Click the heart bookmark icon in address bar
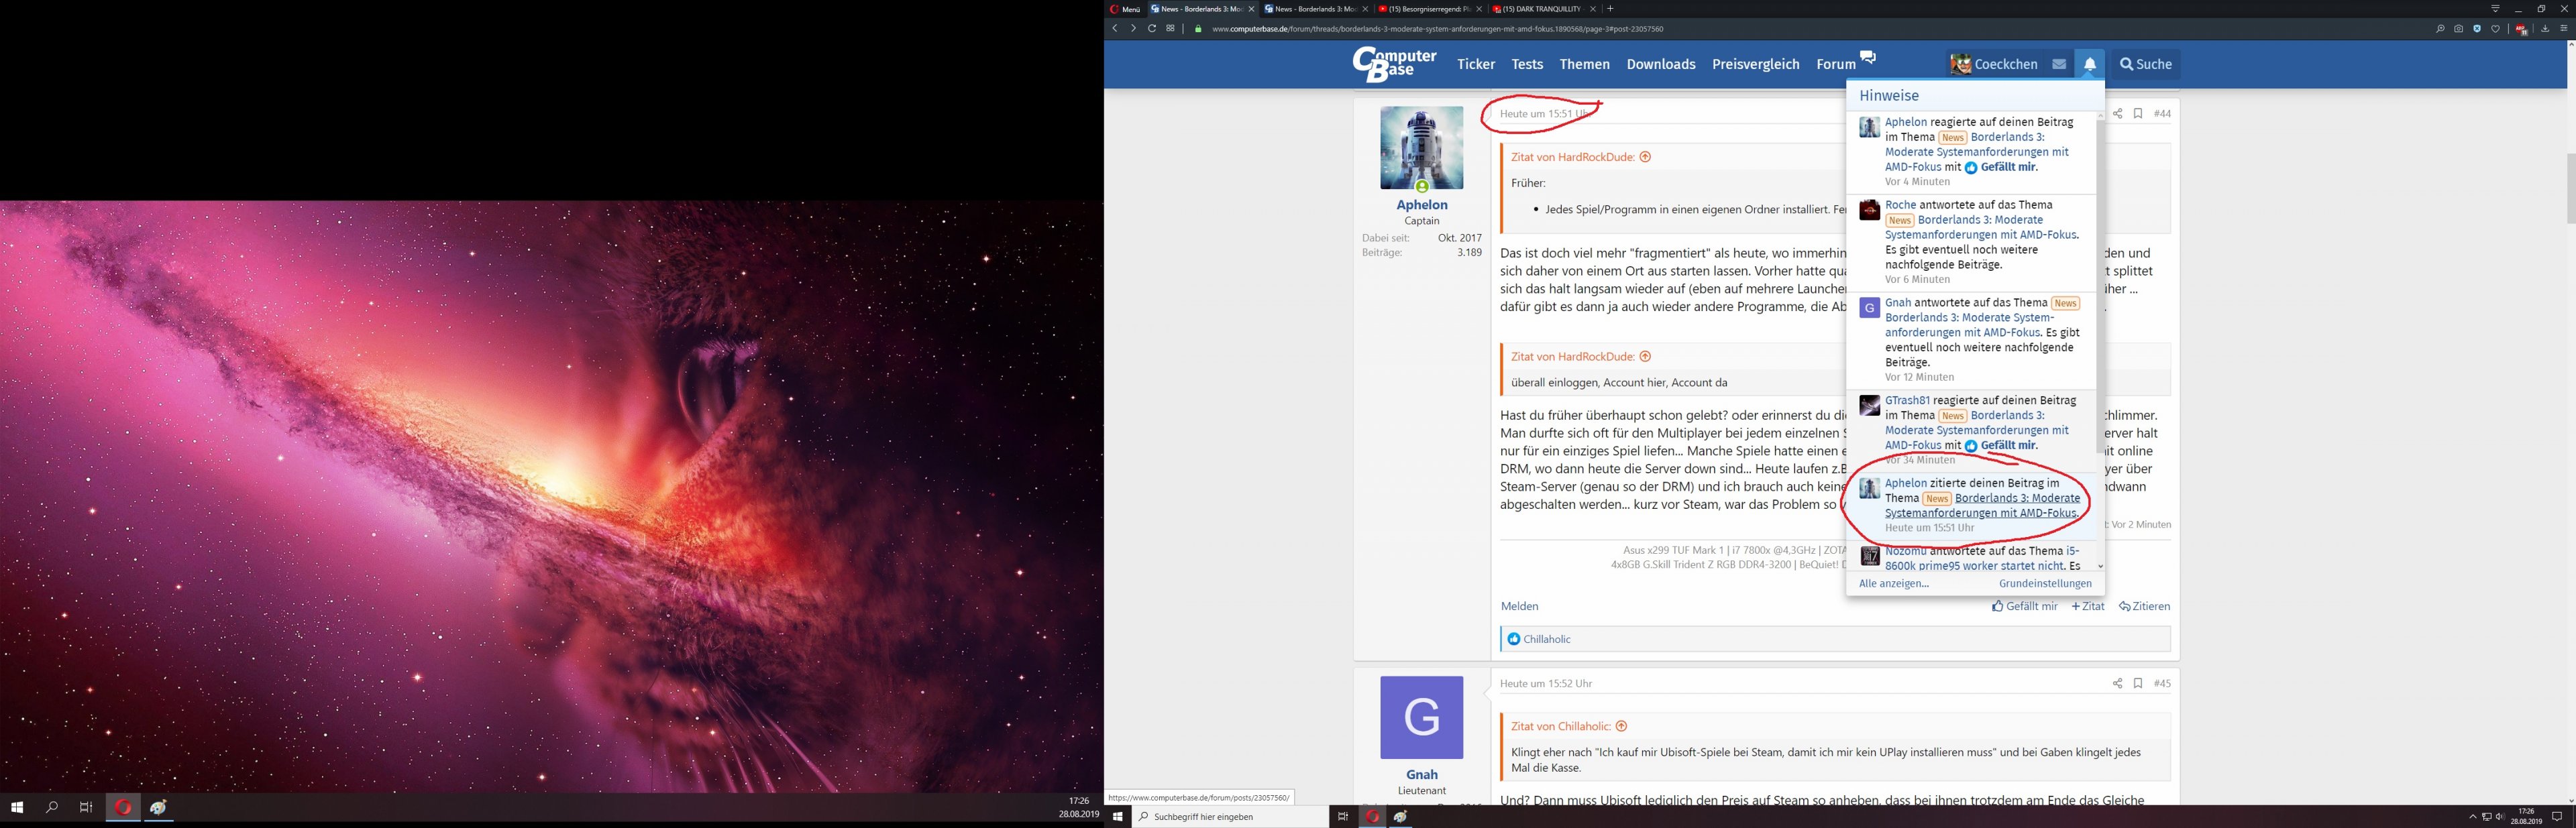The height and width of the screenshot is (828, 2576). (2495, 28)
